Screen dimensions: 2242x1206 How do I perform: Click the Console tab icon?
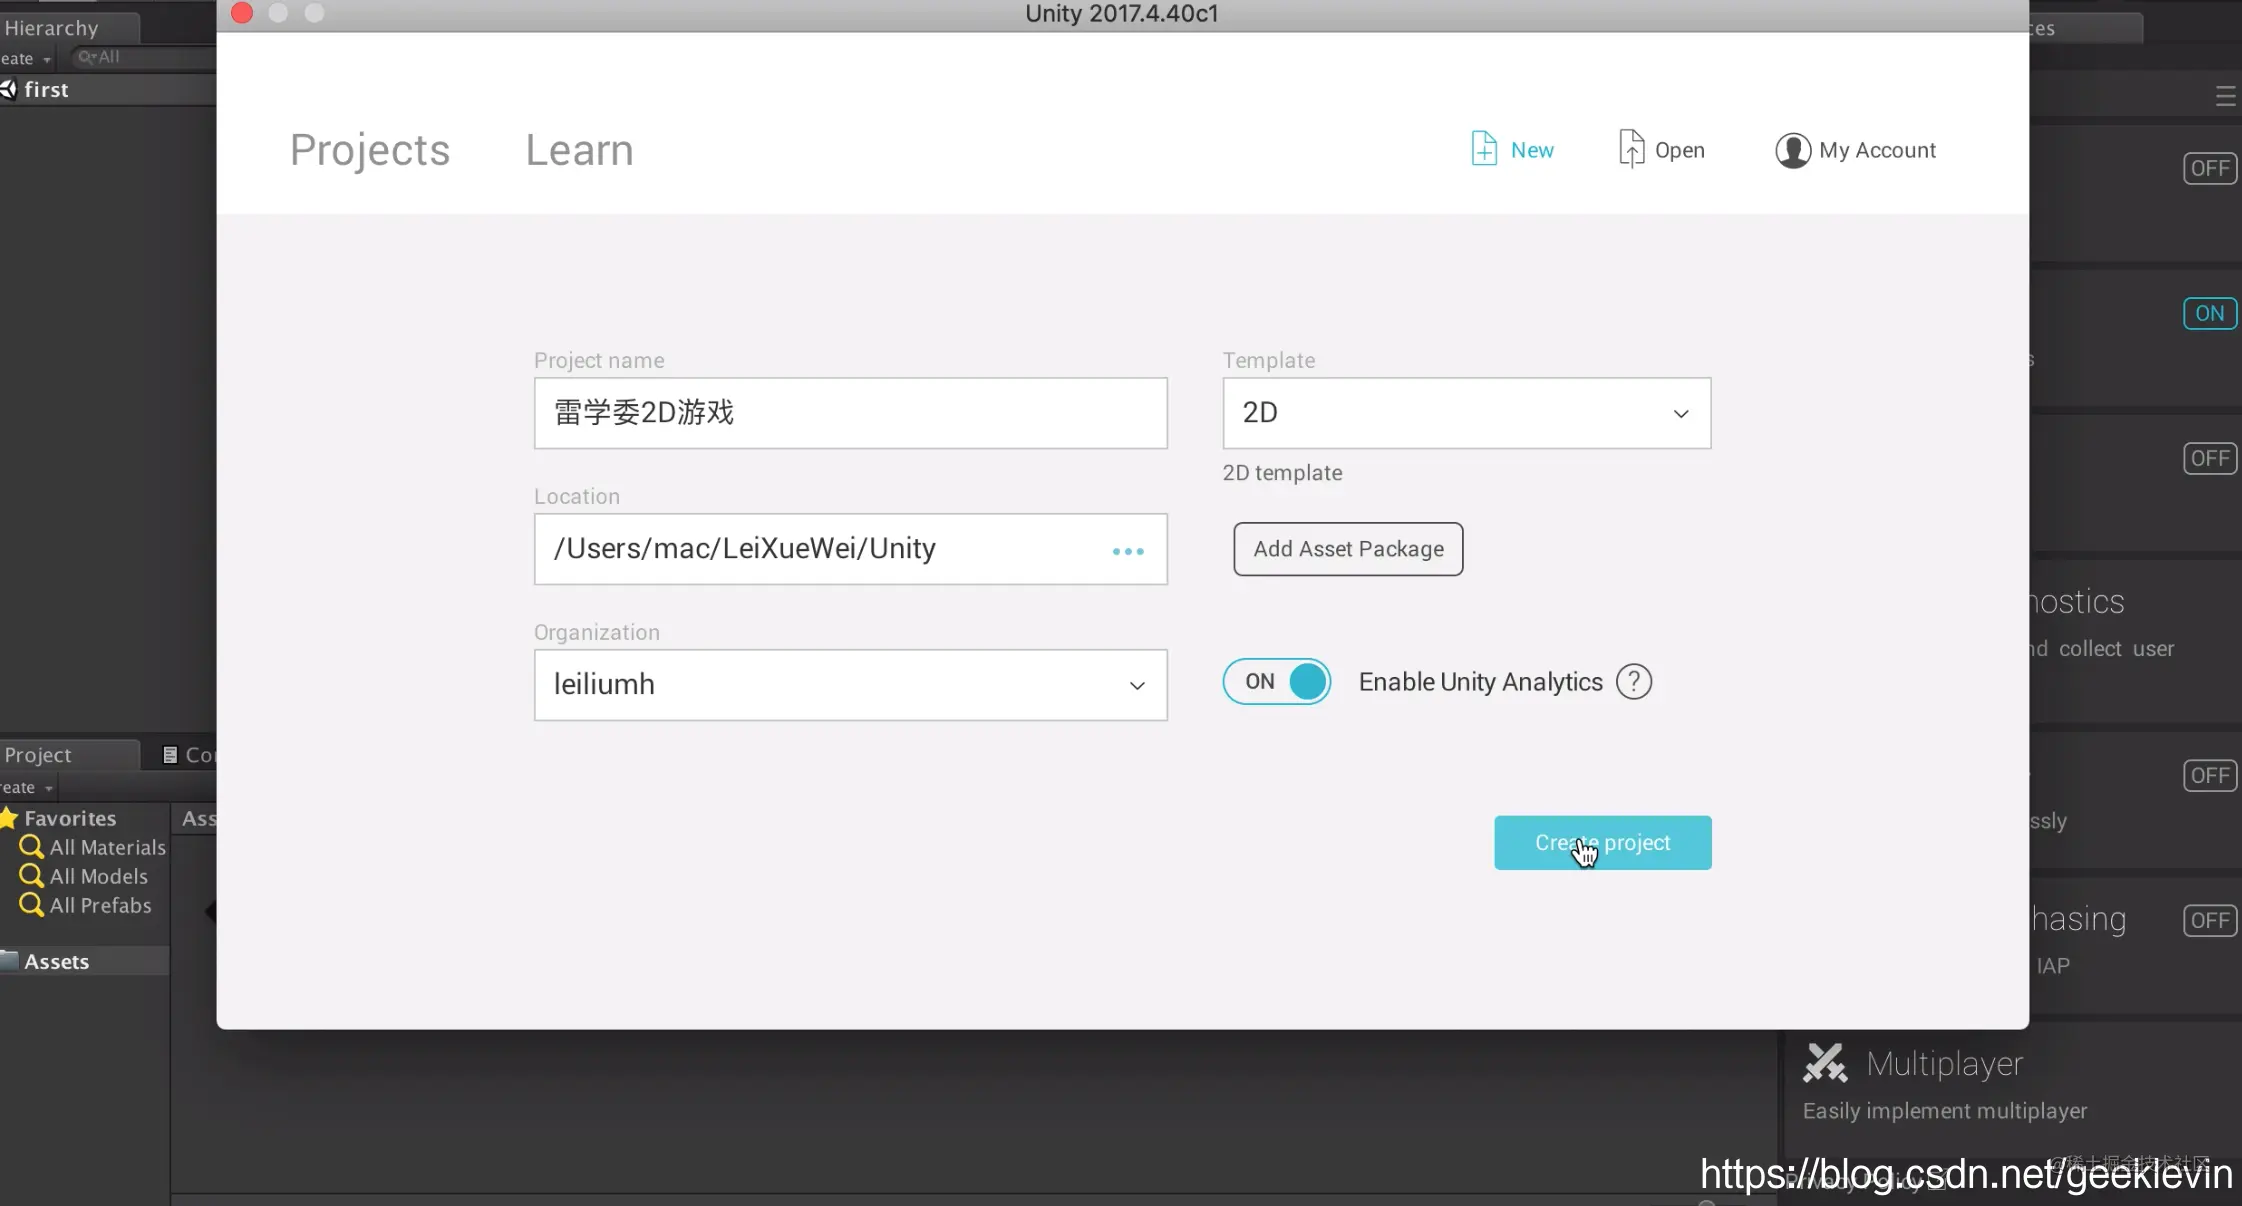coord(170,755)
